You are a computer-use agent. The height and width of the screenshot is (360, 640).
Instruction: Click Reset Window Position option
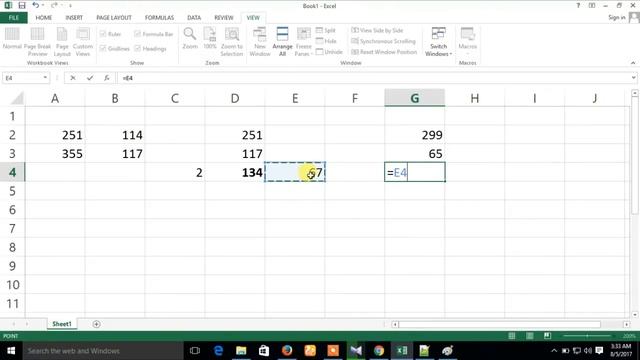384,52
